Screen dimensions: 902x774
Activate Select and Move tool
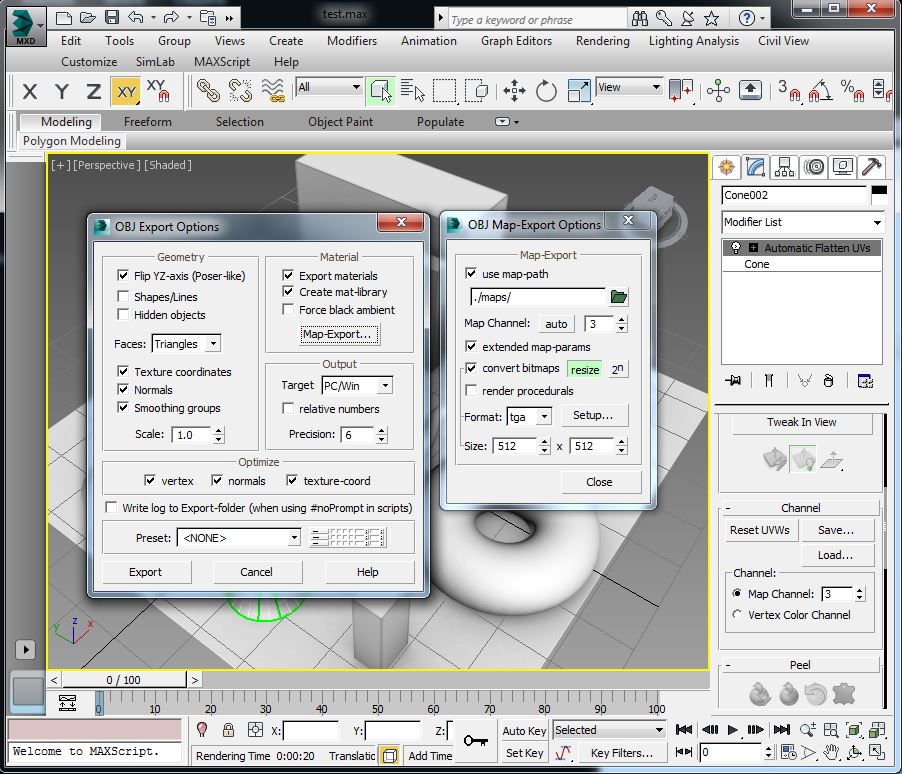514,90
